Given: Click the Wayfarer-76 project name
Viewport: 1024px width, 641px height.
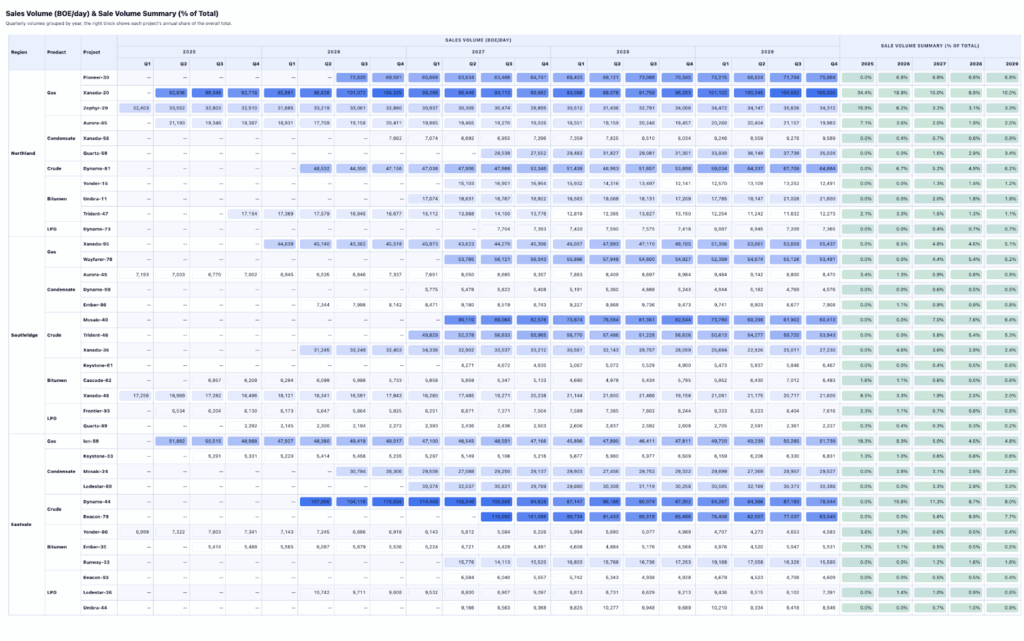Looking at the screenshot, I should (97, 259).
